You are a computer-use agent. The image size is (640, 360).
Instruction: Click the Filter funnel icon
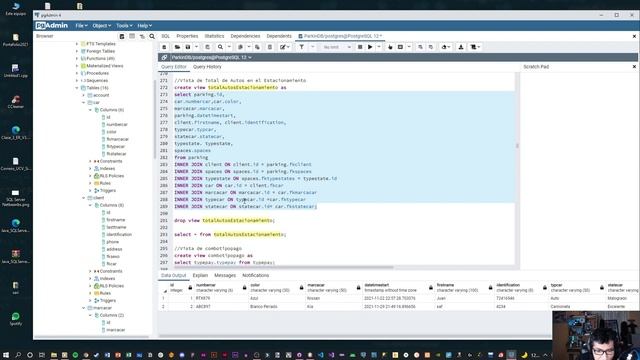pos(301,47)
